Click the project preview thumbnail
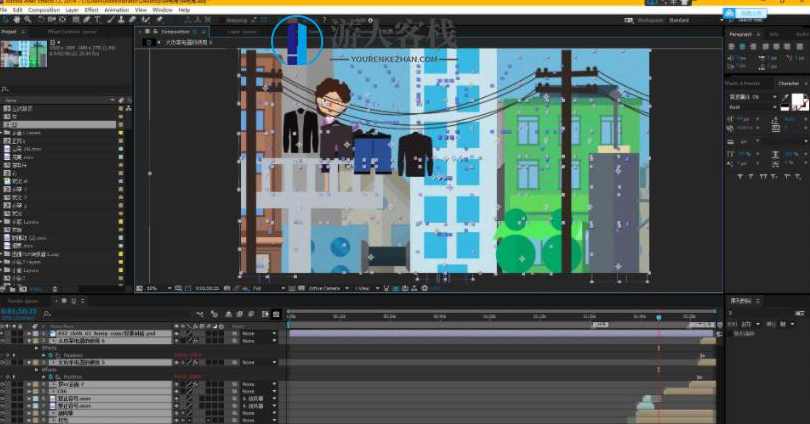This screenshot has width=810, height=424. [22, 53]
